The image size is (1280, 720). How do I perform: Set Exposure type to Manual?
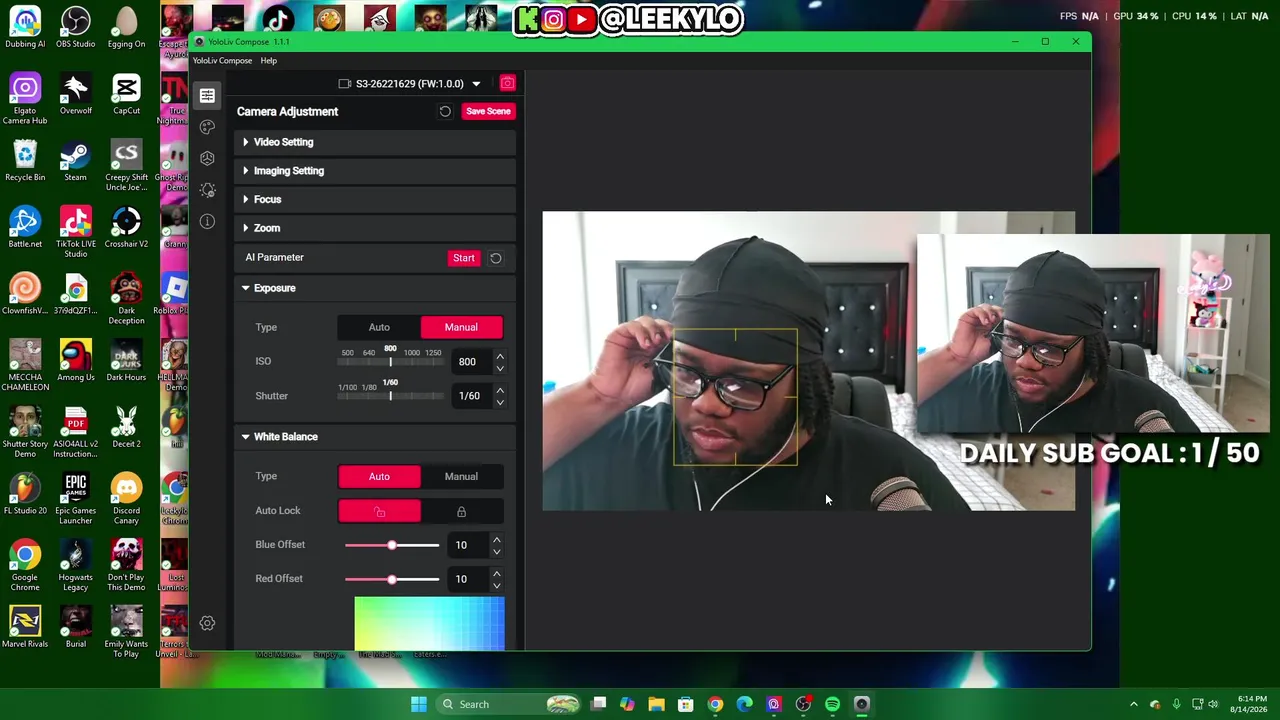[x=461, y=327]
